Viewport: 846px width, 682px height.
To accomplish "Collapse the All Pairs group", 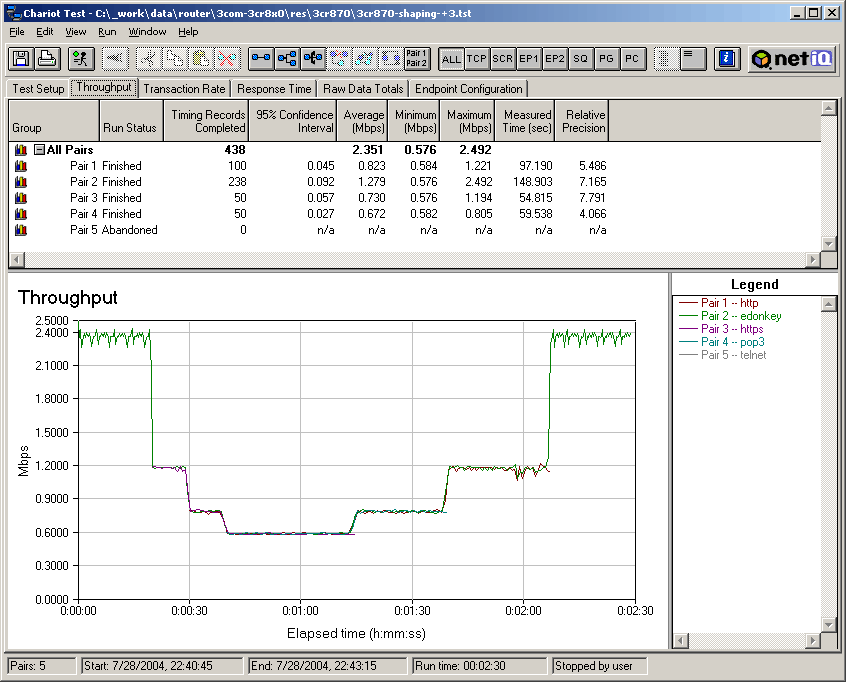I will (39, 150).
